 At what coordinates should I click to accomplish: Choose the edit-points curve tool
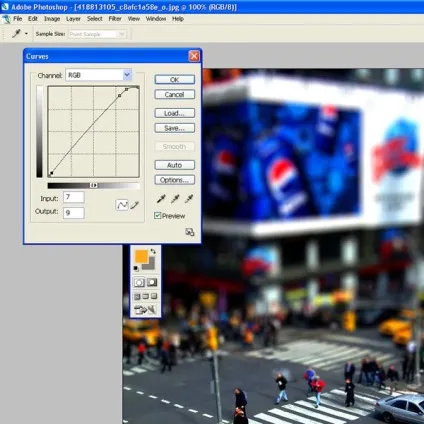[x=122, y=205]
